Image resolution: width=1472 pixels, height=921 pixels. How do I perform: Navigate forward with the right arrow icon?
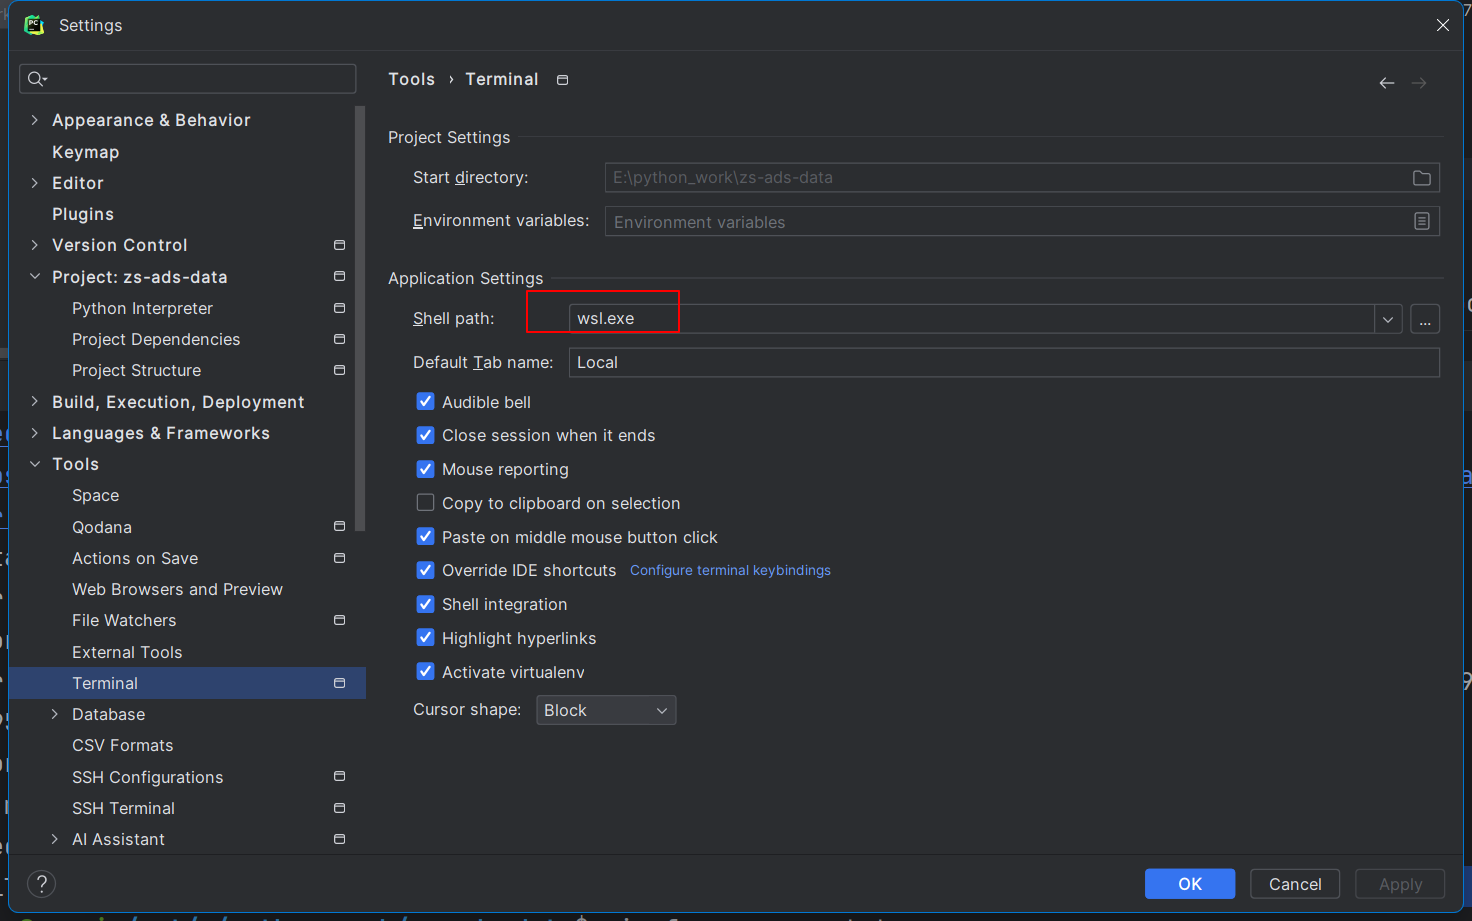tap(1419, 83)
